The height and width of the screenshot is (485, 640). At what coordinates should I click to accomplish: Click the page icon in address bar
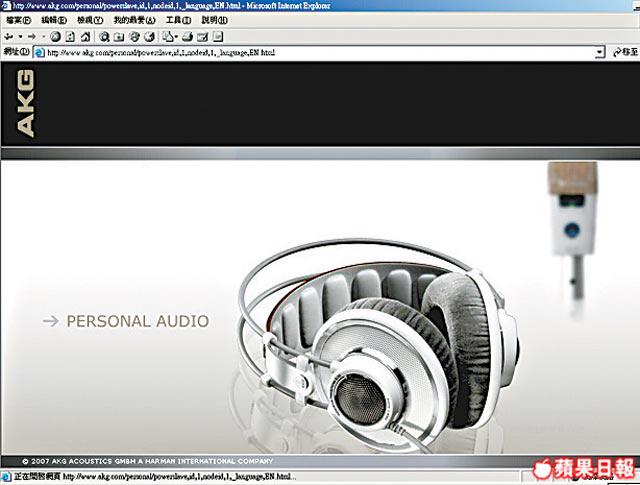click(x=40, y=52)
